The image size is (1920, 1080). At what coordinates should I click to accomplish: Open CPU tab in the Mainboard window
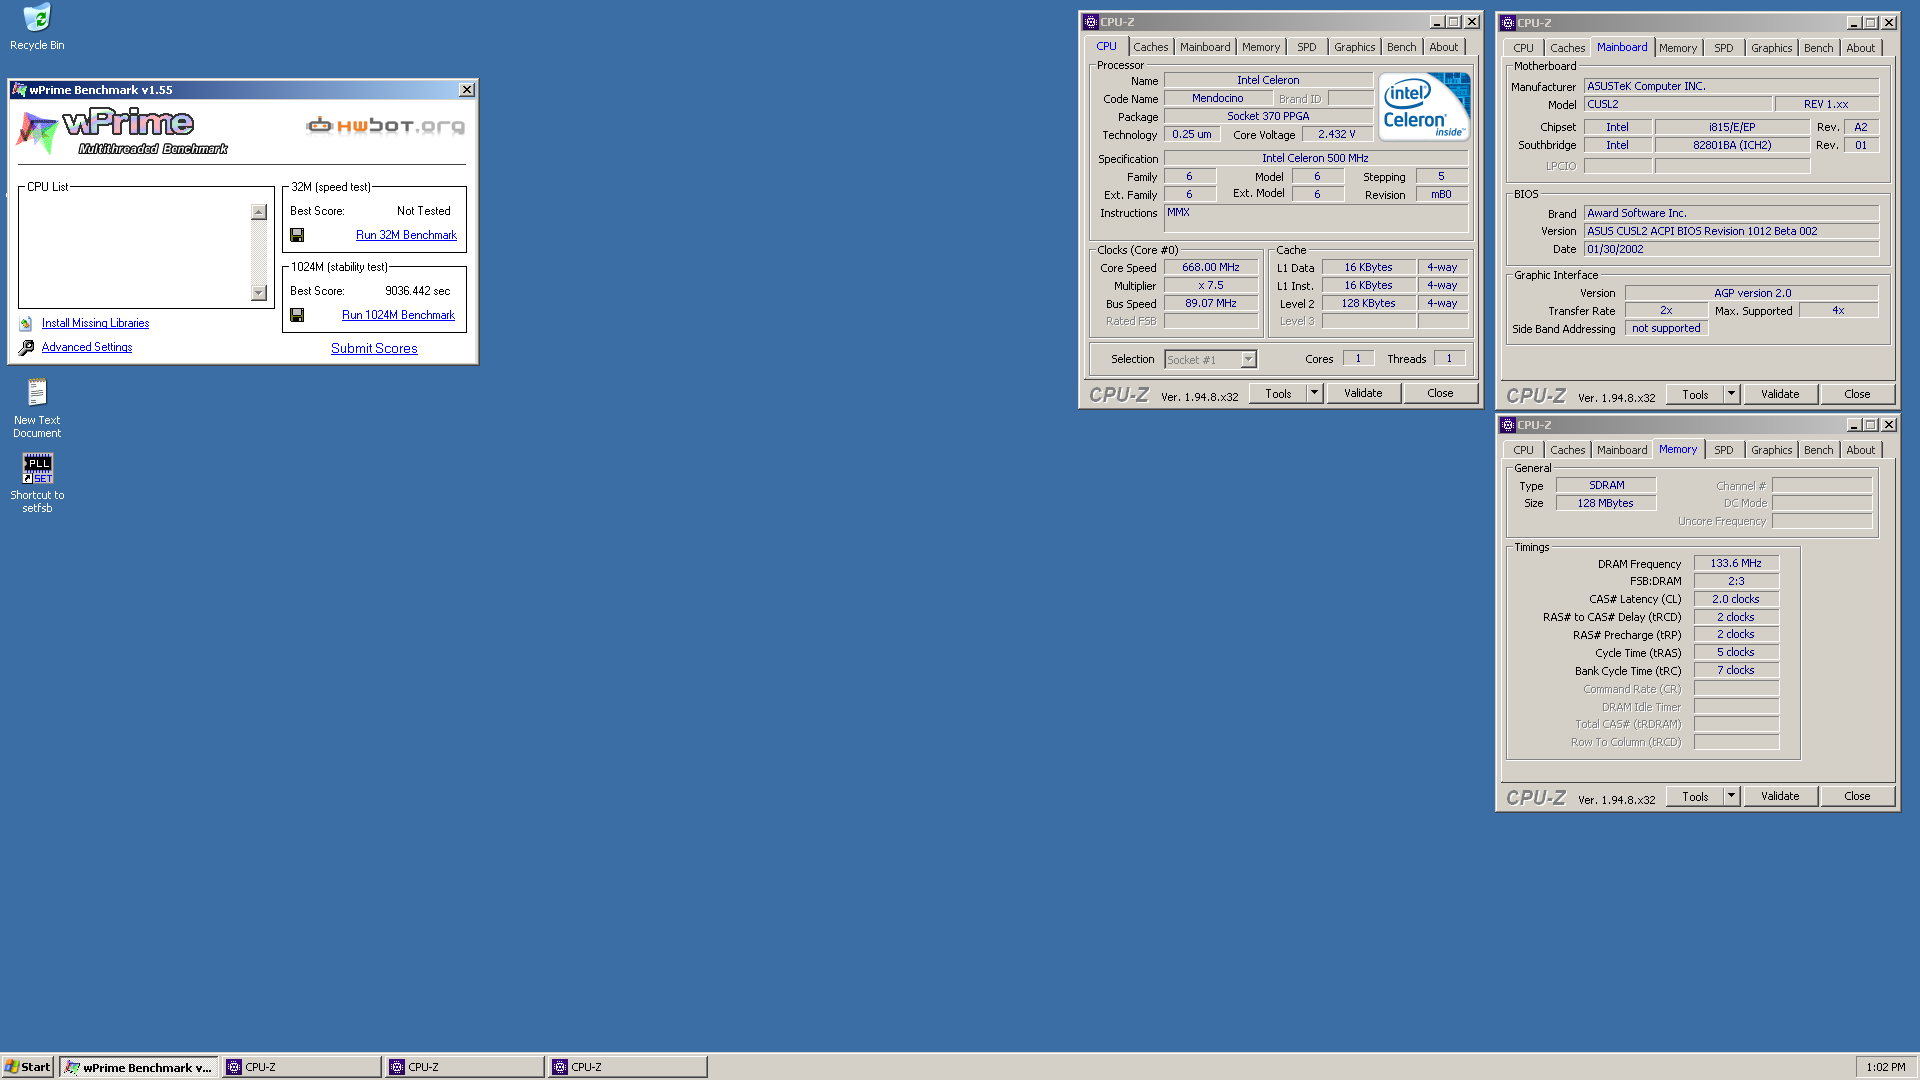[x=1523, y=48]
